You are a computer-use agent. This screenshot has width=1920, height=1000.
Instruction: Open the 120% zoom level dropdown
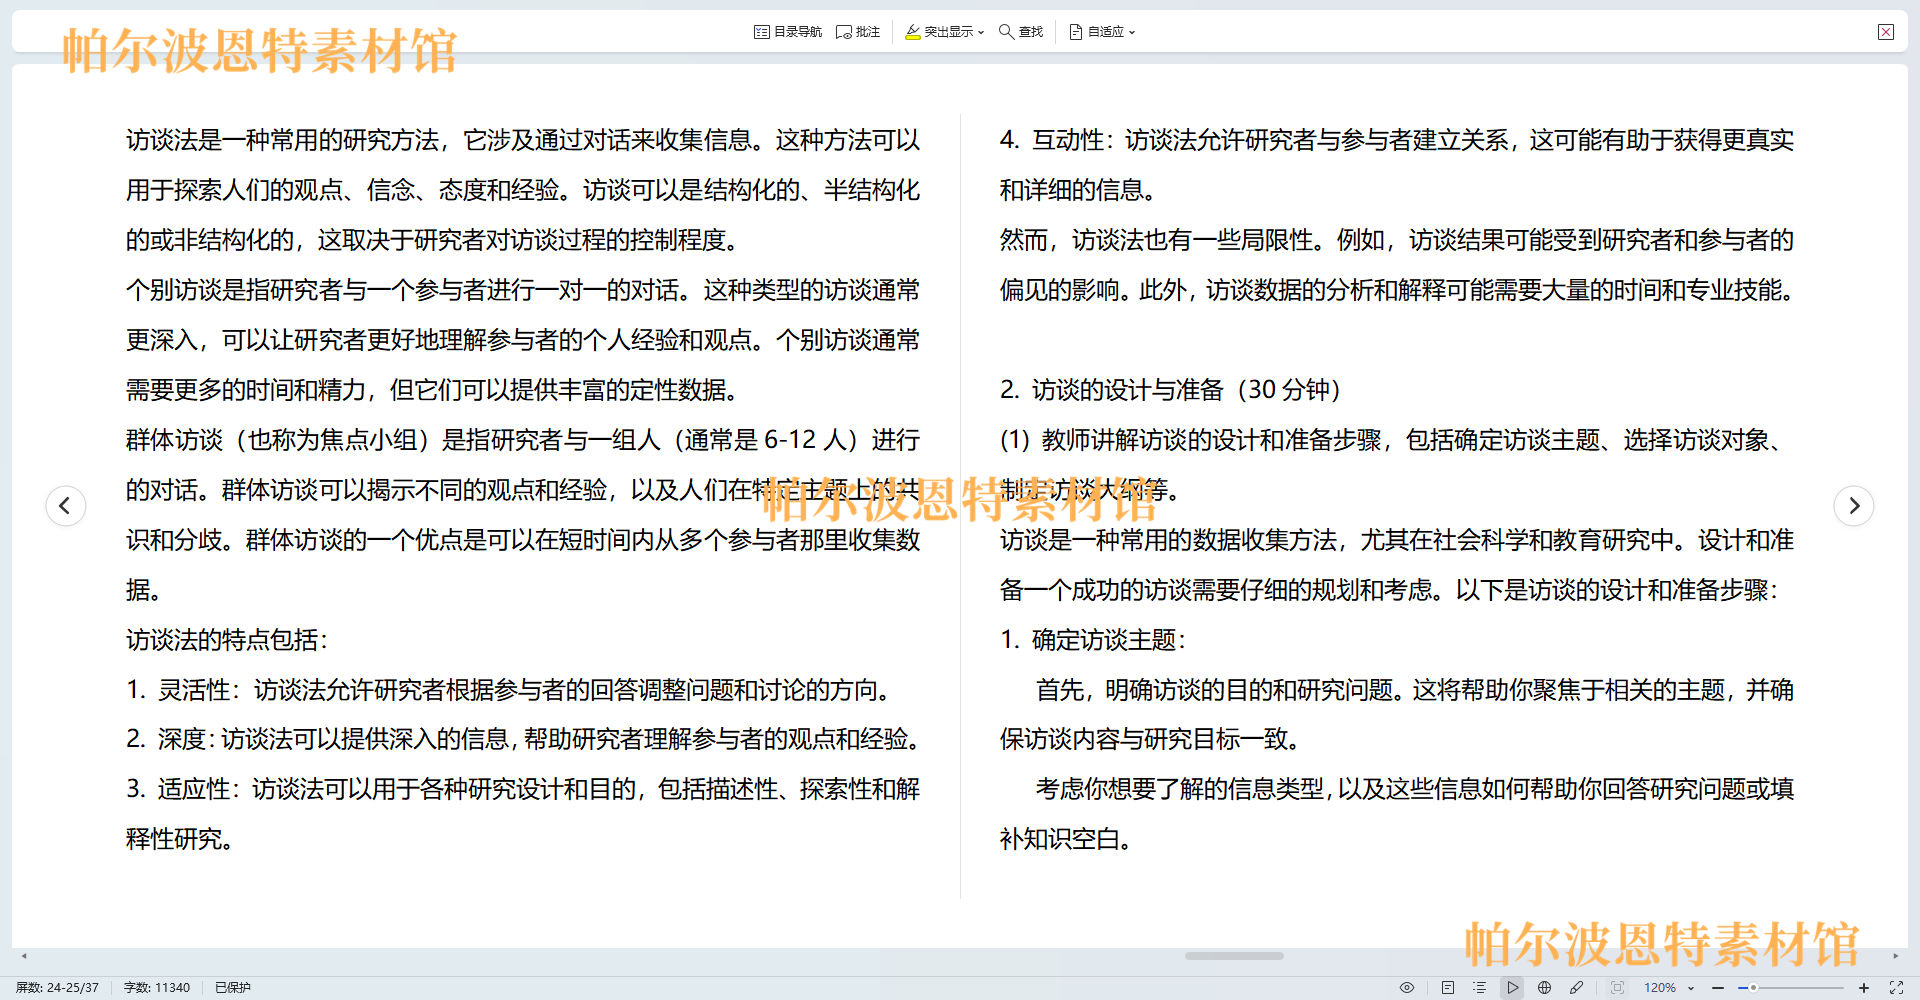tap(1669, 987)
